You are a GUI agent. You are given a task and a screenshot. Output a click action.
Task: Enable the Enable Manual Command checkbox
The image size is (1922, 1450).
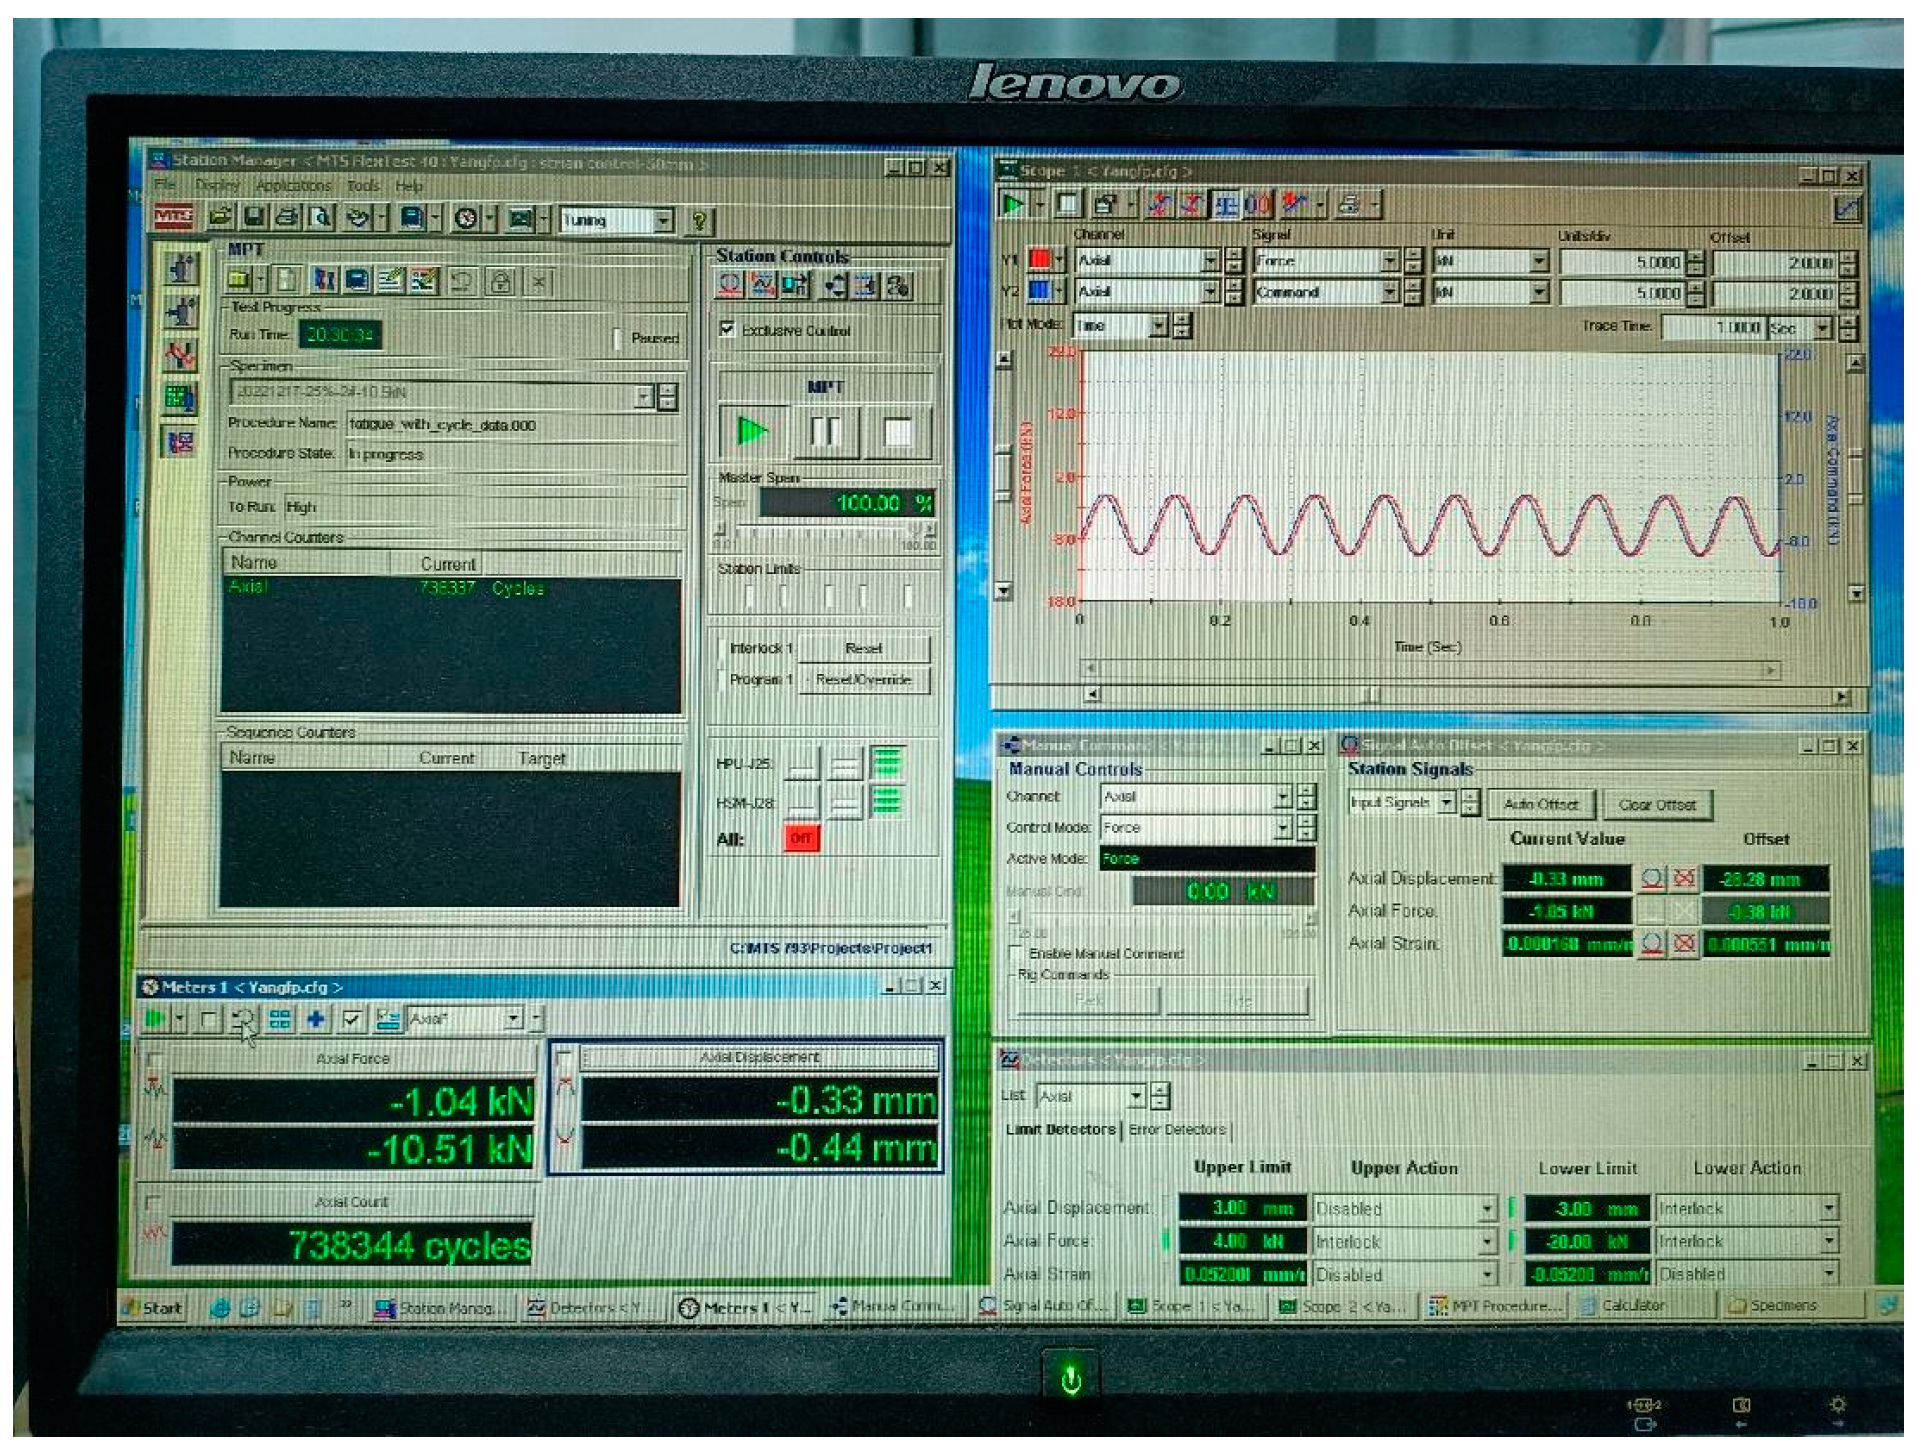tap(1016, 952)
